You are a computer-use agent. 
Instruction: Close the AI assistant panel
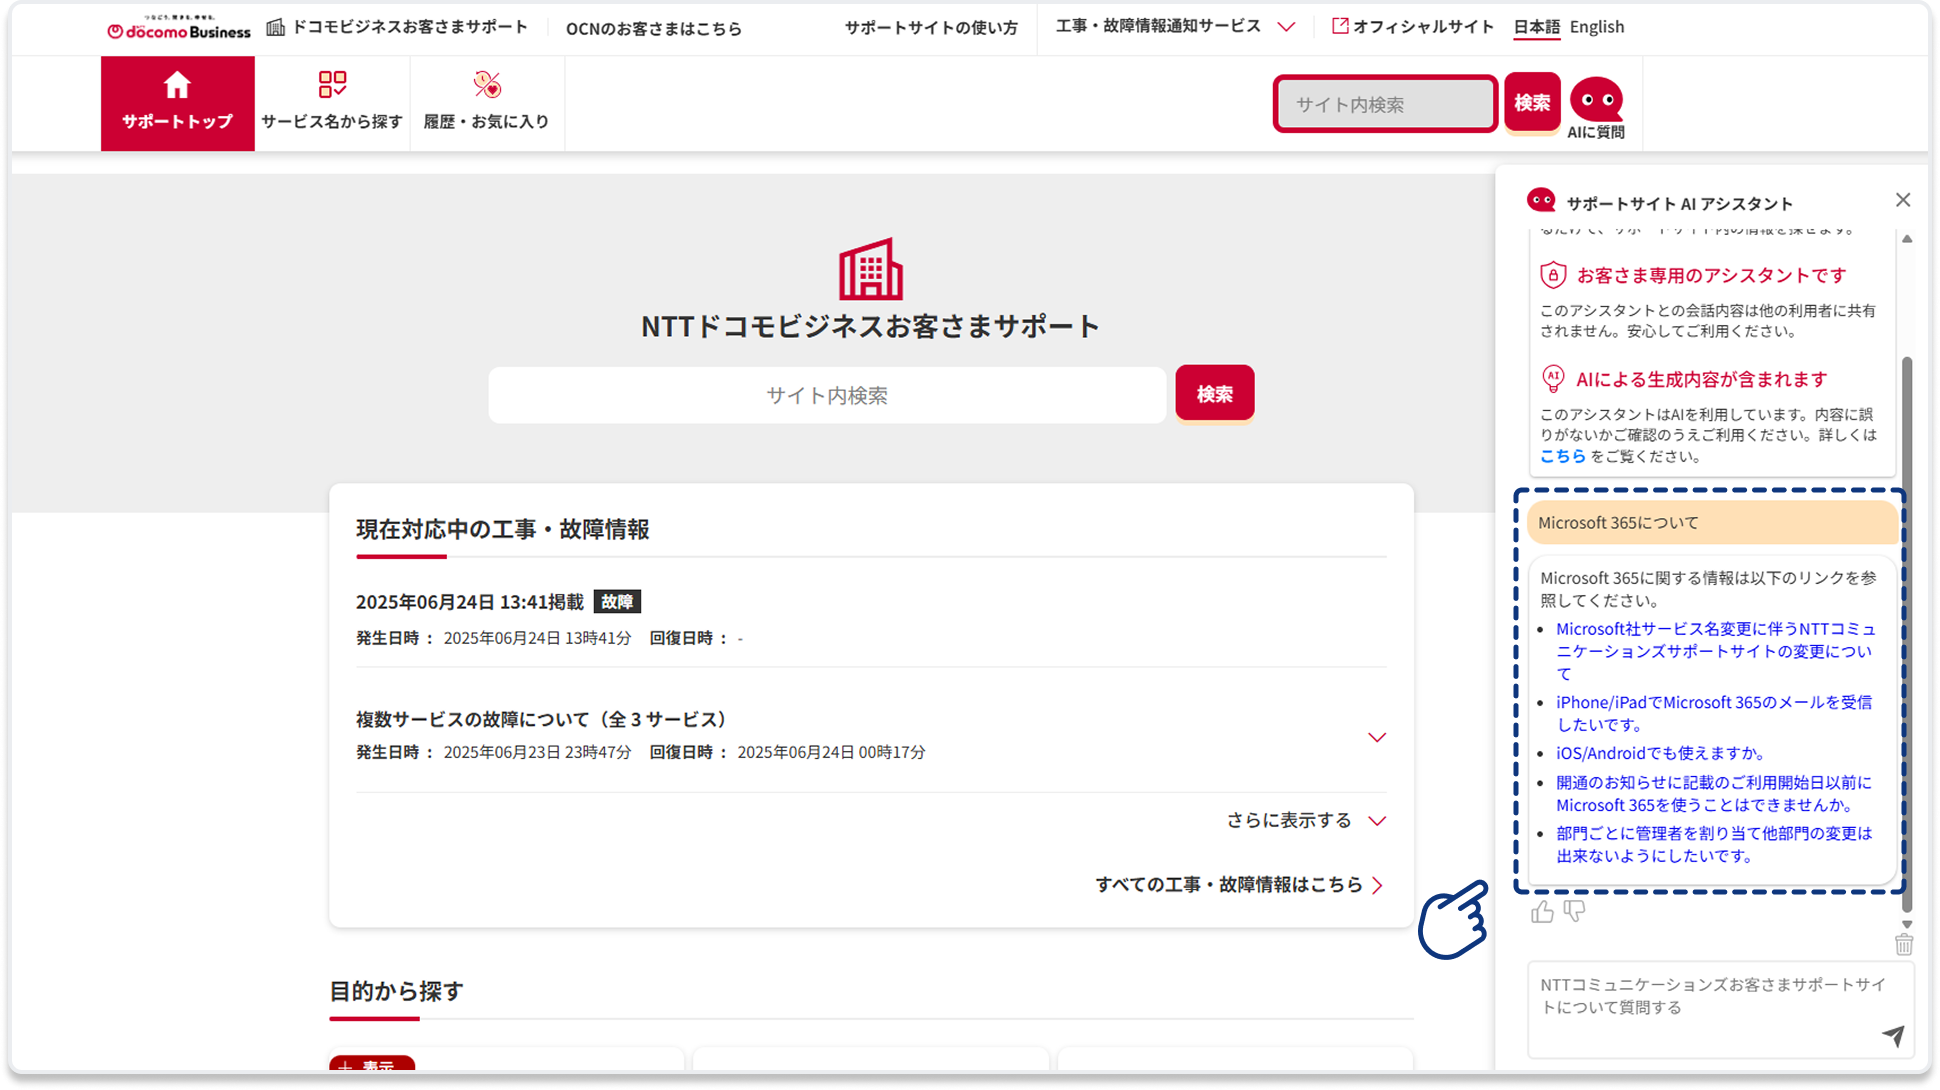[1902, 200]
